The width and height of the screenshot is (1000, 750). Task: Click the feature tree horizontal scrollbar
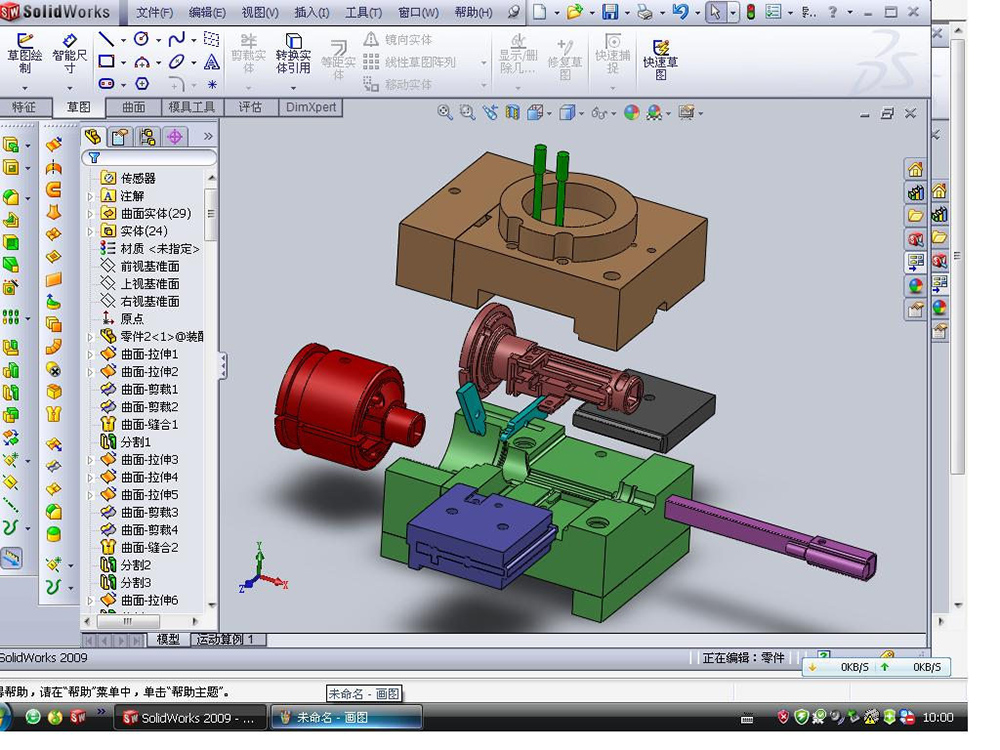pos(141,621)
